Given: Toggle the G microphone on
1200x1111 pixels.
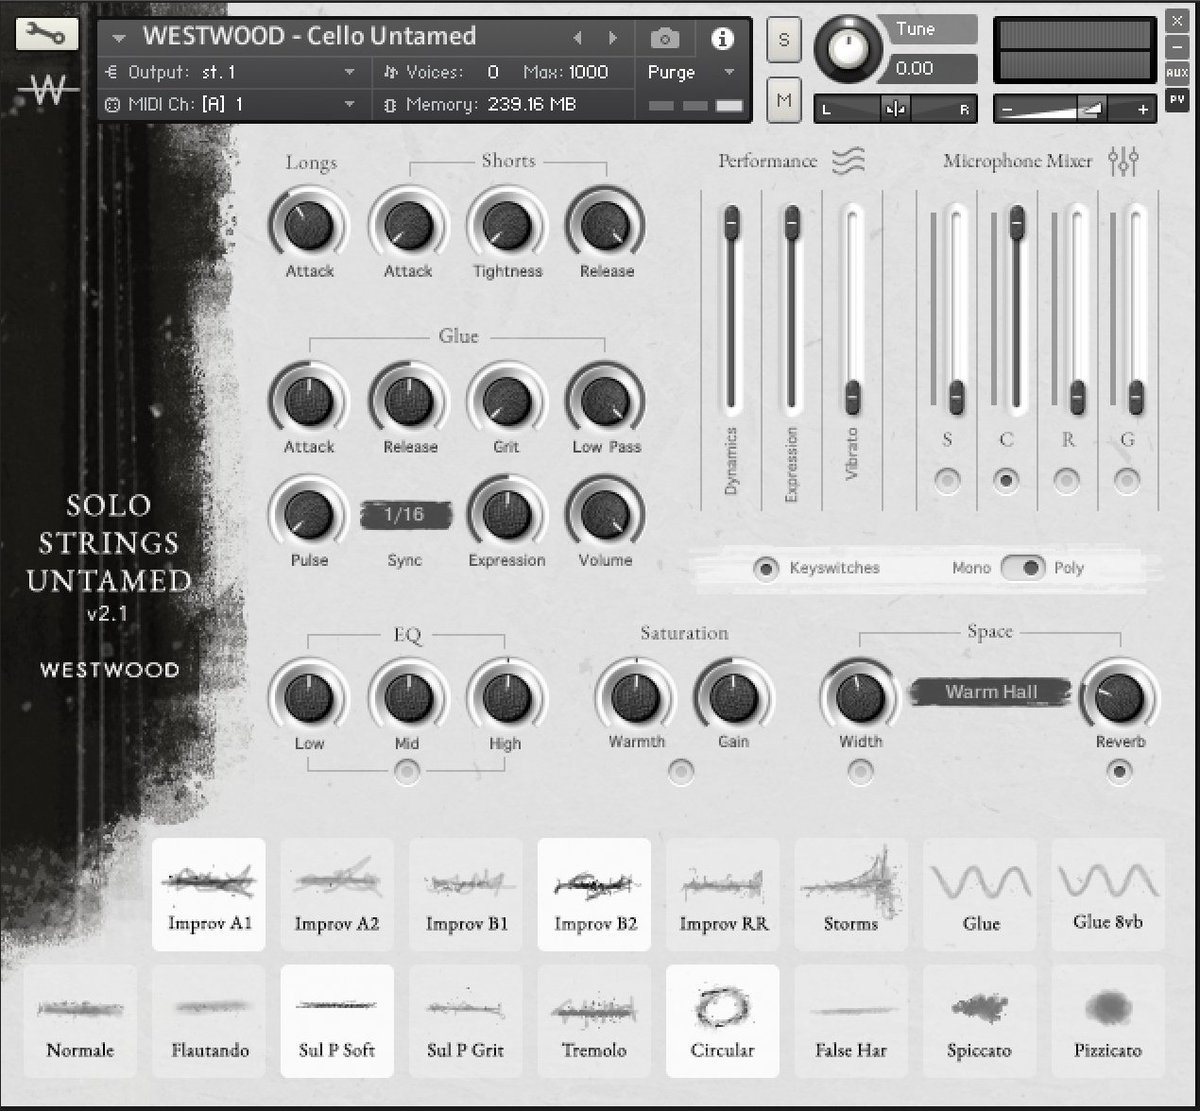Looking at the screenshot, I should (x=1127, y=481).
